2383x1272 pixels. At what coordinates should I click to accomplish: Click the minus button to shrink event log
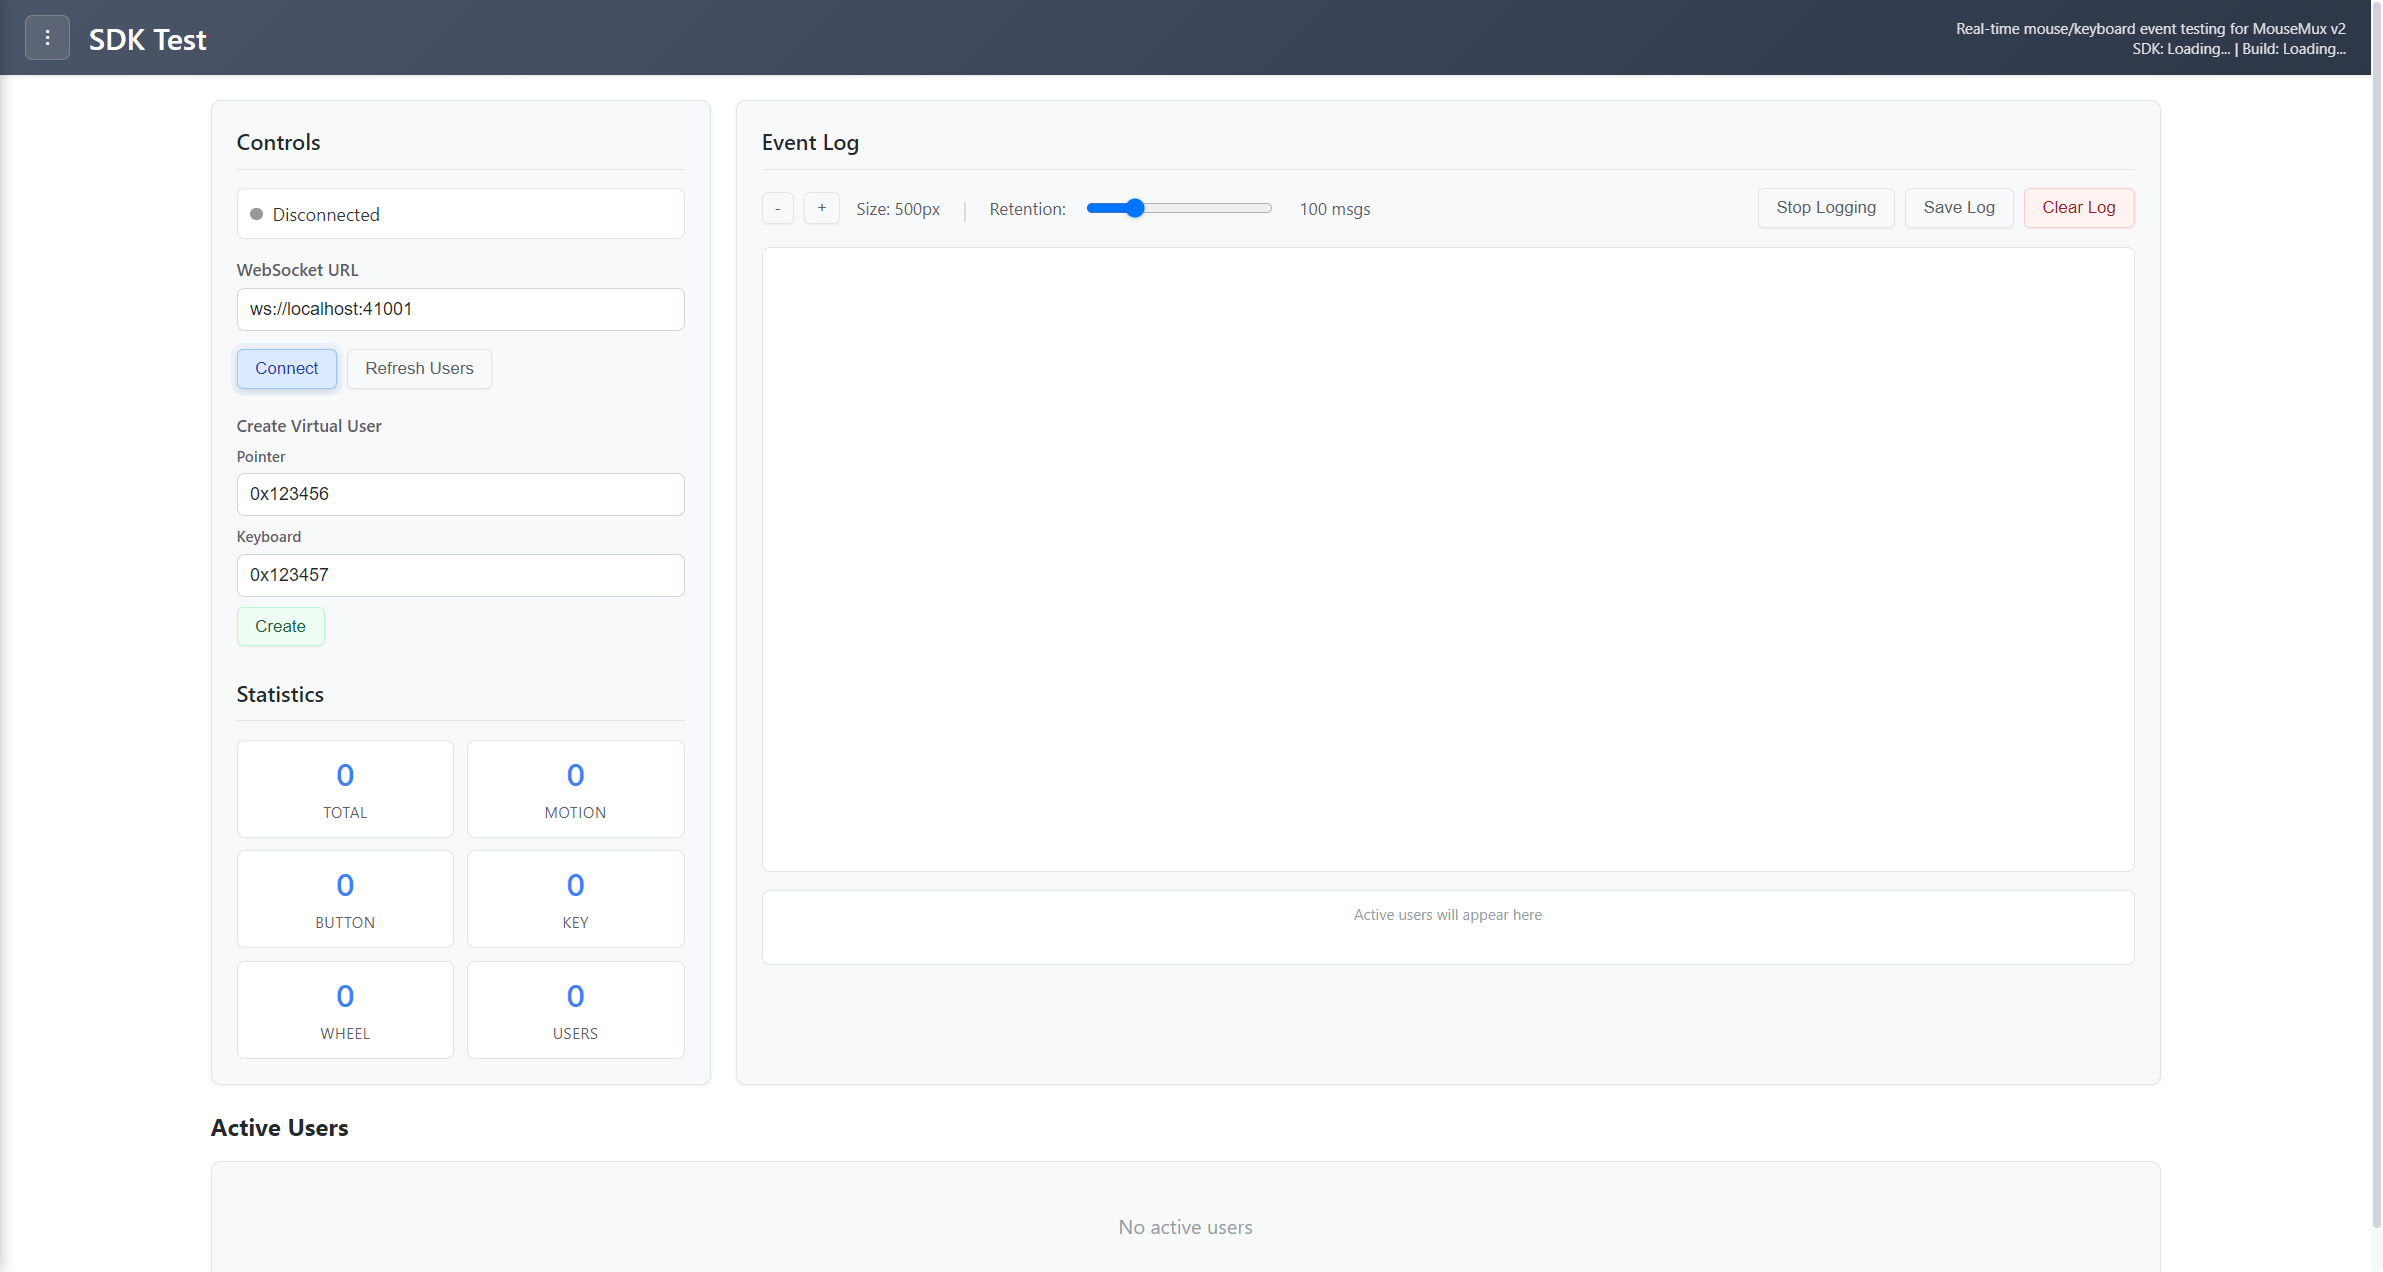click(x=777, y=208)
